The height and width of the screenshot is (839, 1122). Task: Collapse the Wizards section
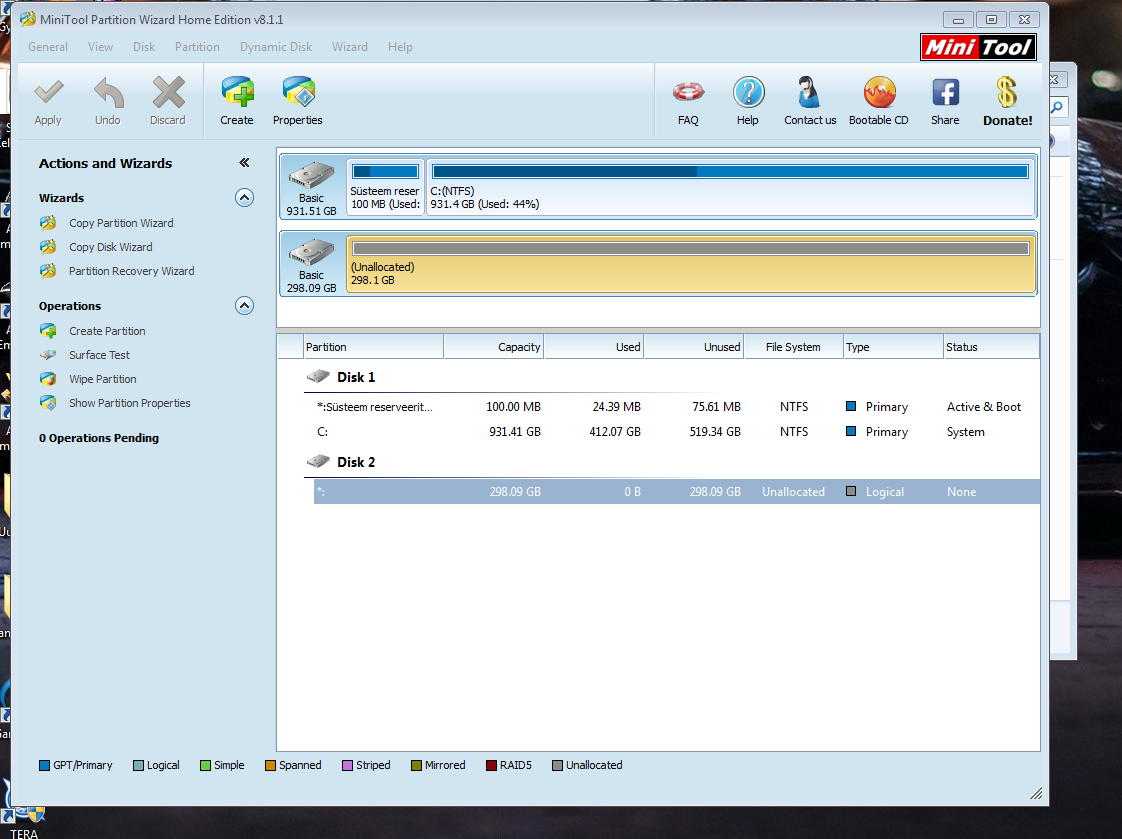point(244,197)
